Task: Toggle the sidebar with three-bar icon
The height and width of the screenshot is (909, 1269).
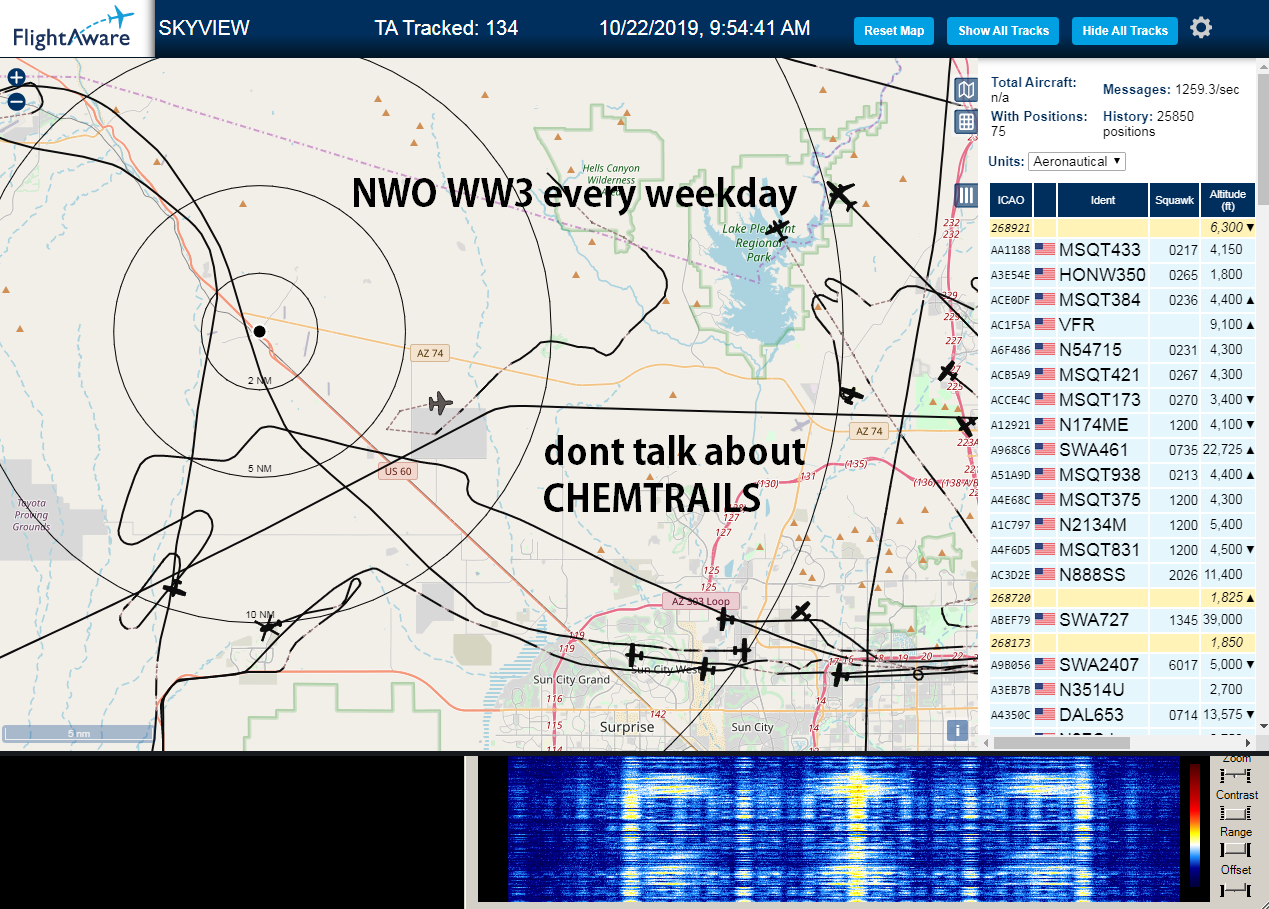Action: pyautogui.click(x=966, y=195)
